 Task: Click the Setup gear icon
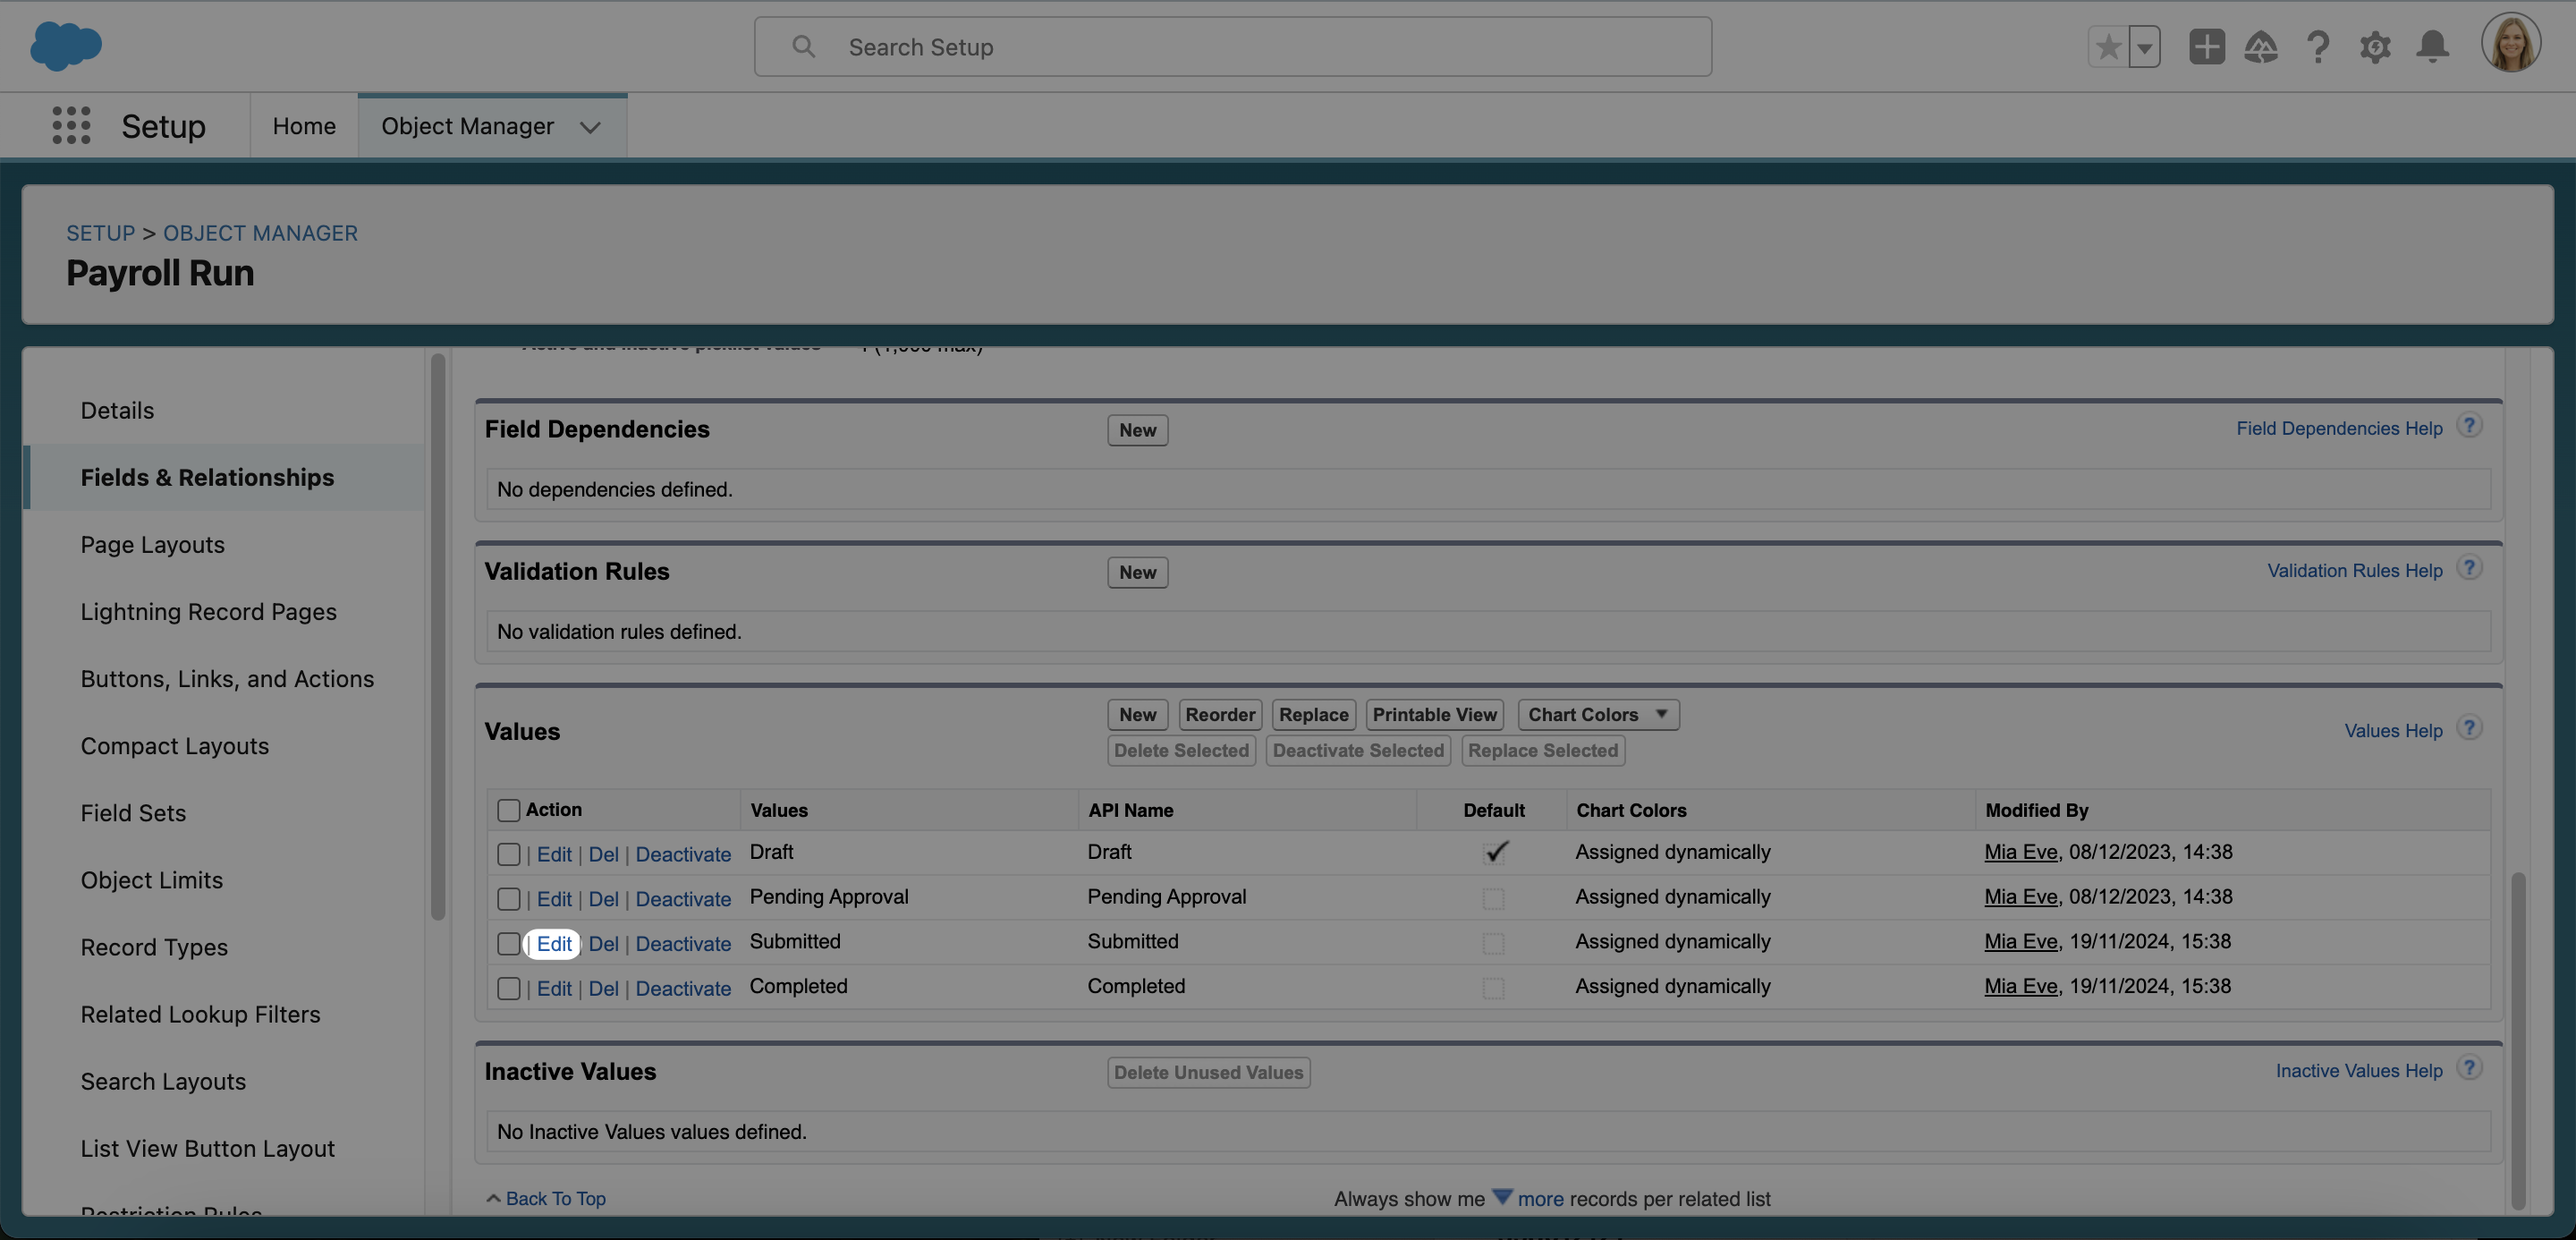point(2376,46)
